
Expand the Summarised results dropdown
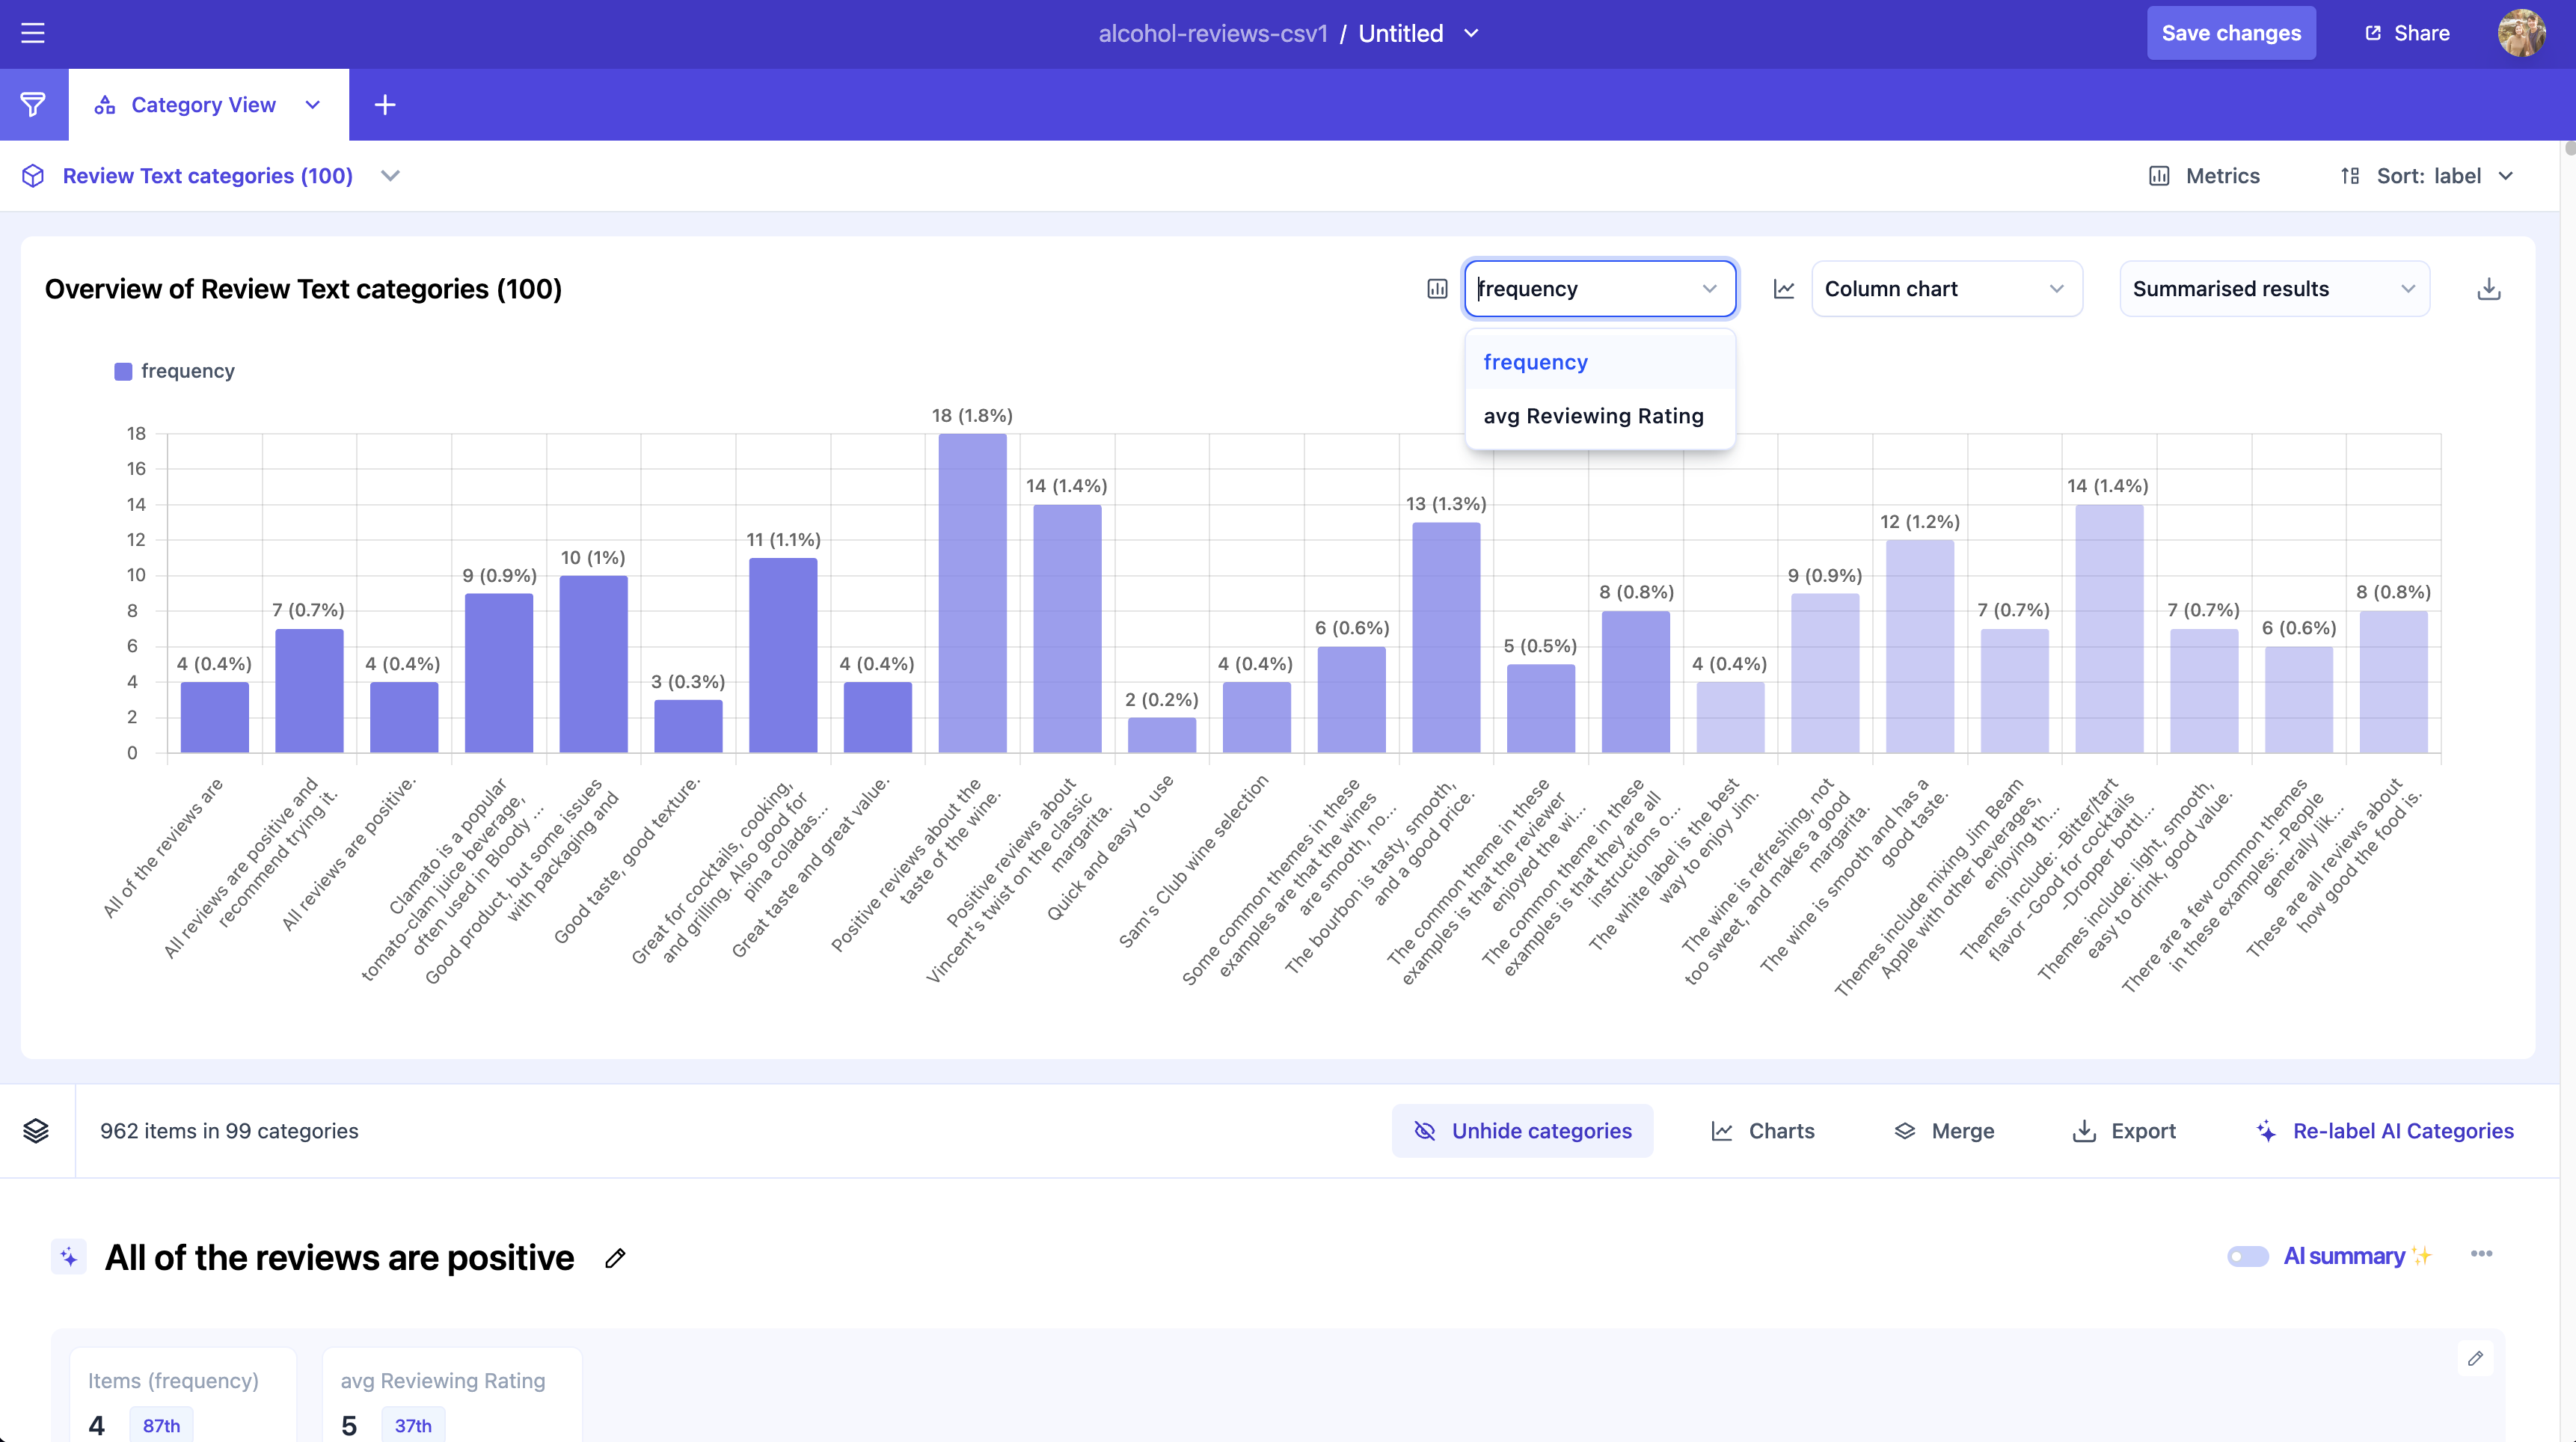coord(2274,289)
